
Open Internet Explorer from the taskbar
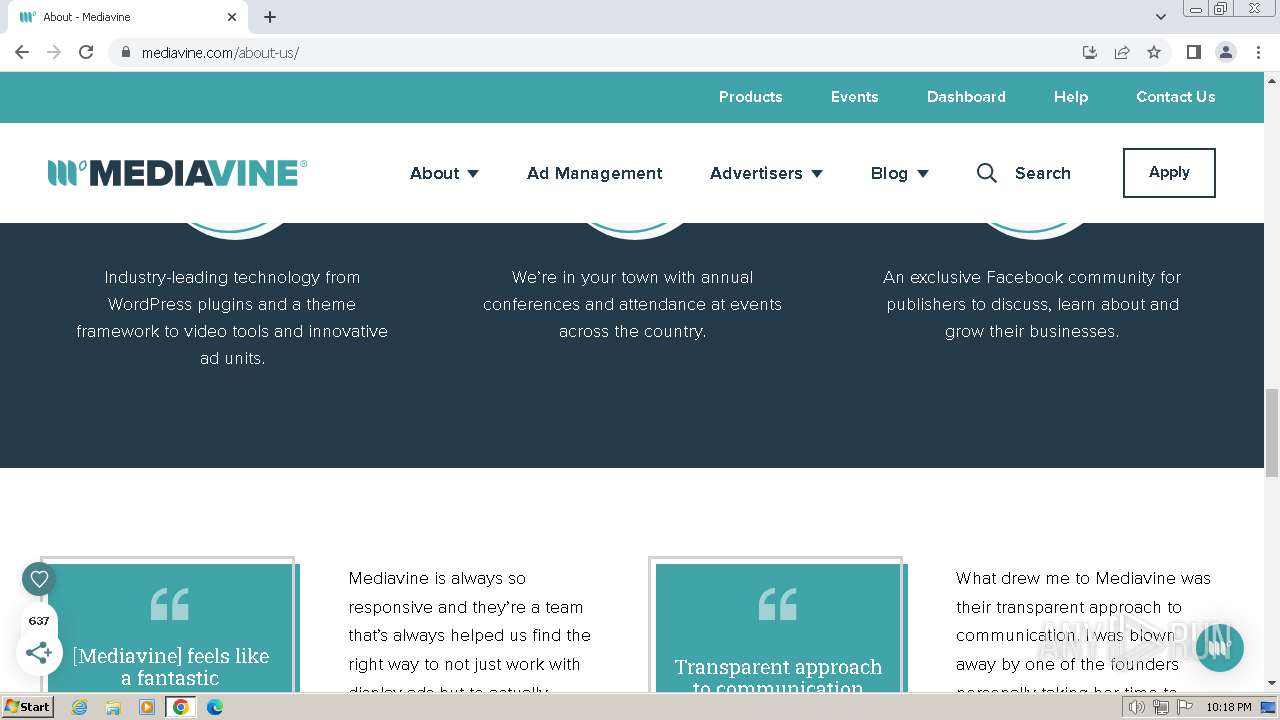click(79, 707)
